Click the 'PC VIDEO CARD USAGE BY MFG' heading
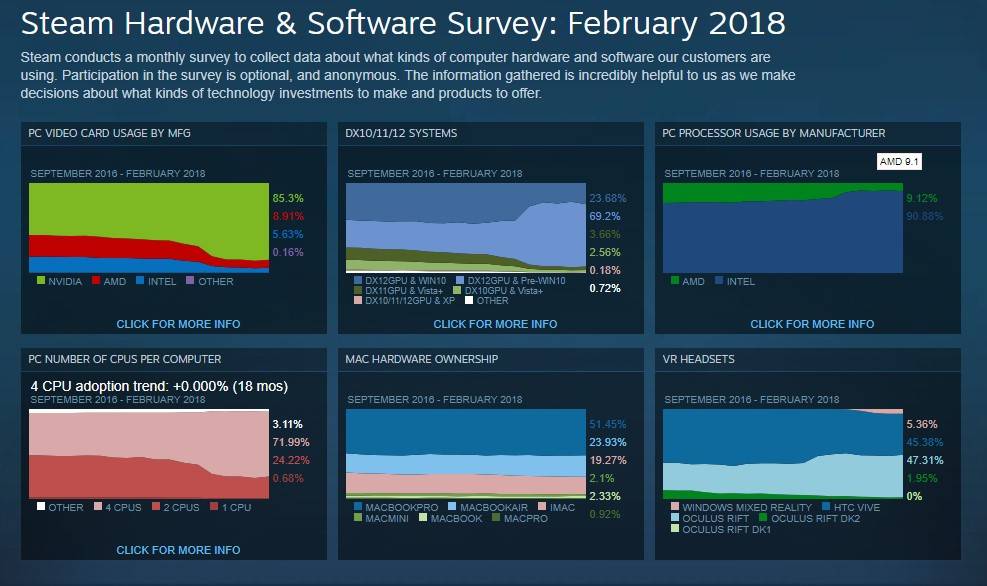The width and height of the screenshot is (987, 586). tap(110, 133)
